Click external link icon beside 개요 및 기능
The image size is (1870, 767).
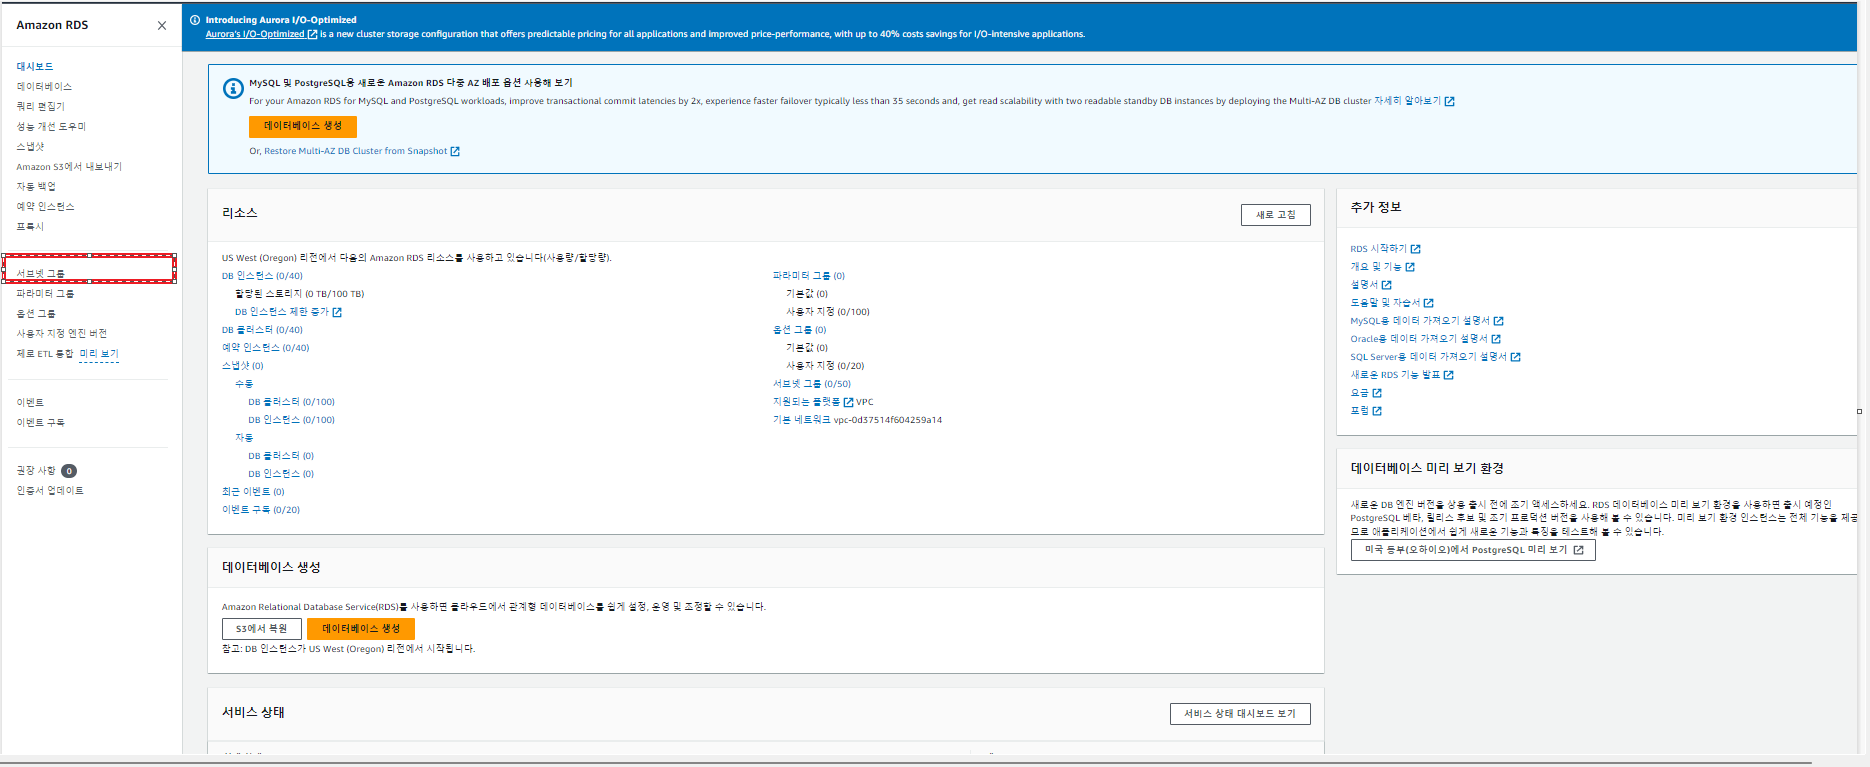1410,267
